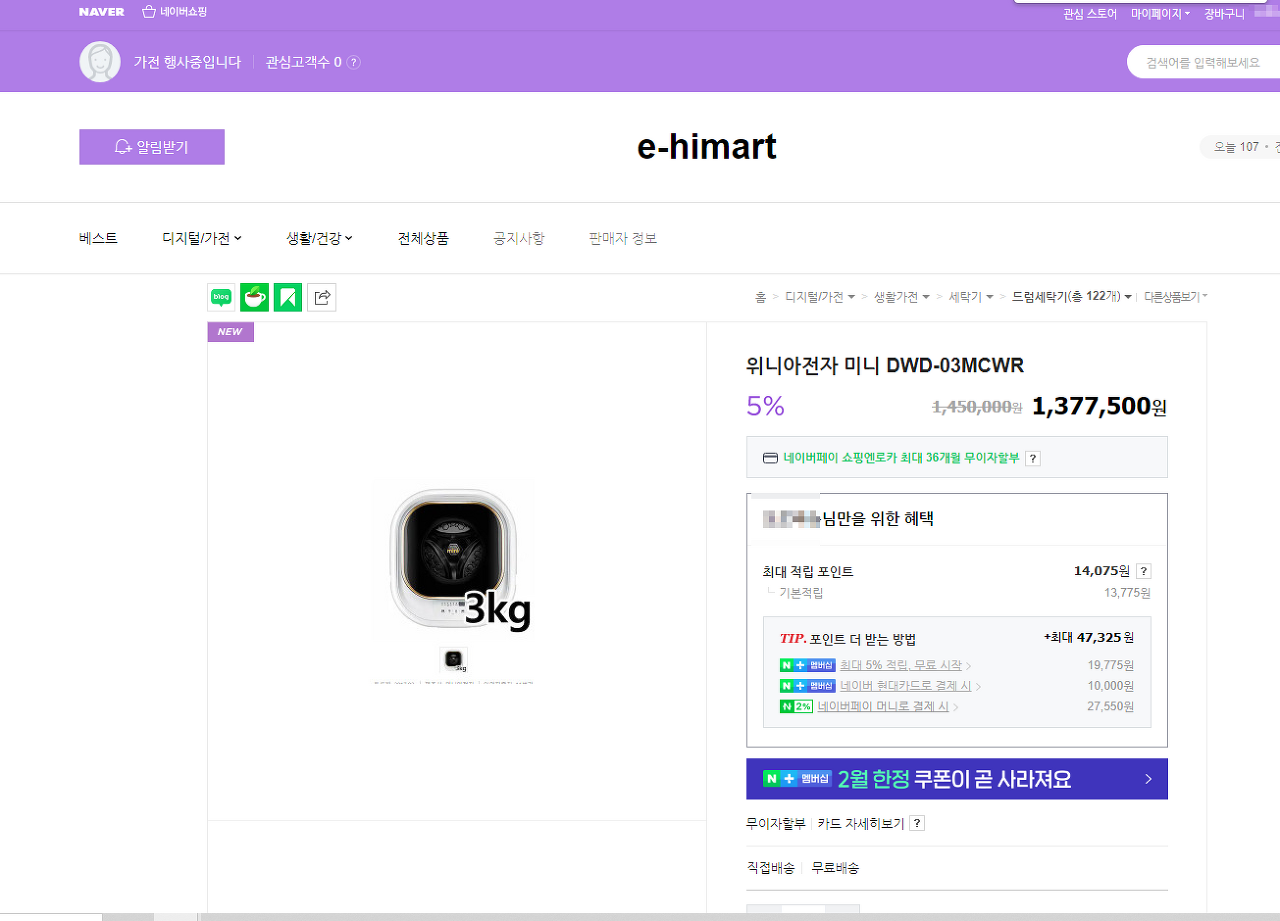1280x921 pixels.
Task: Open 관심 스토어 link
Action: (x=1090, y=14)
